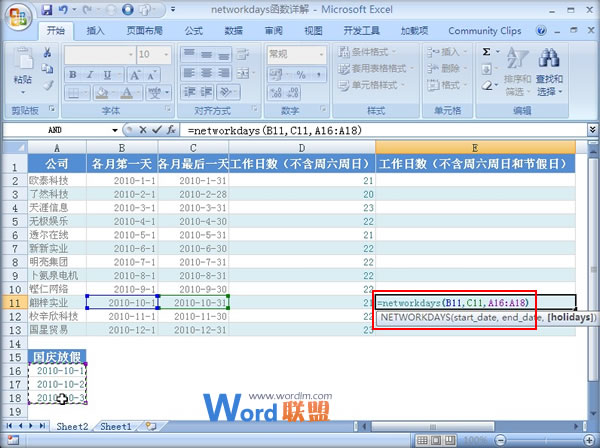Apply fill color bucket

pyautogui.click(x=102, y=93)
